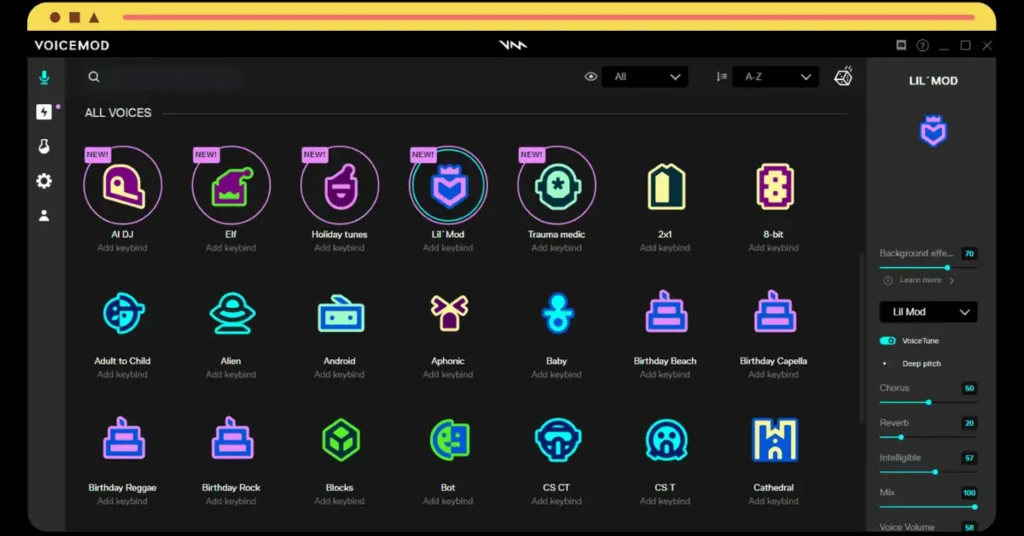Open the Voicelab flask sidebar icon
This screenshot has height=536, width=1024.
coord(44,146)
